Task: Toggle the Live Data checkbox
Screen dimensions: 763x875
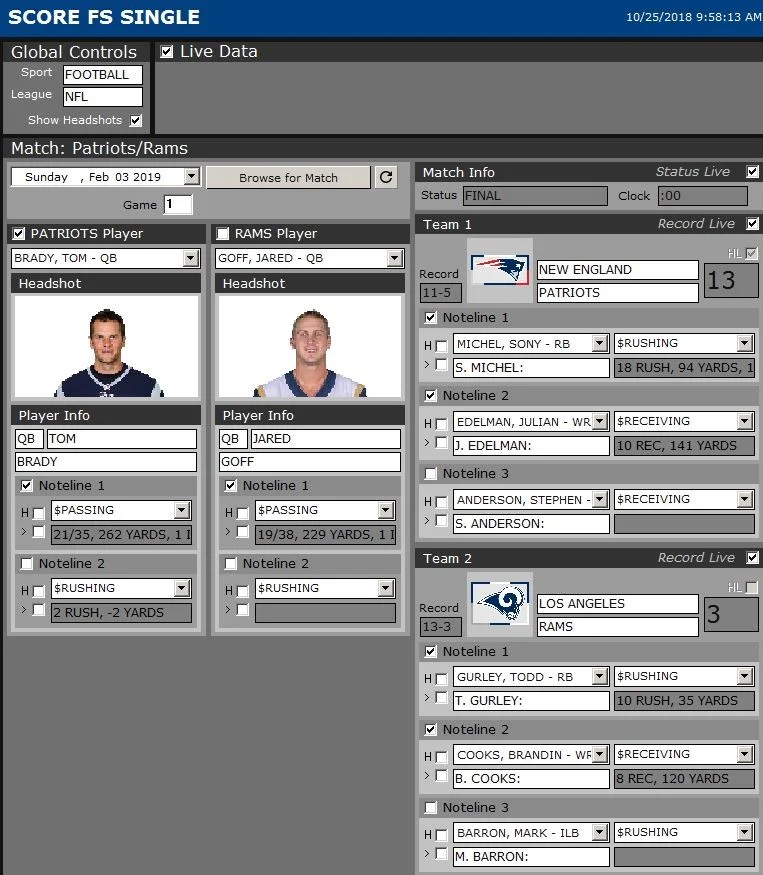Action: pyautogui.click(x=166, y=52)
